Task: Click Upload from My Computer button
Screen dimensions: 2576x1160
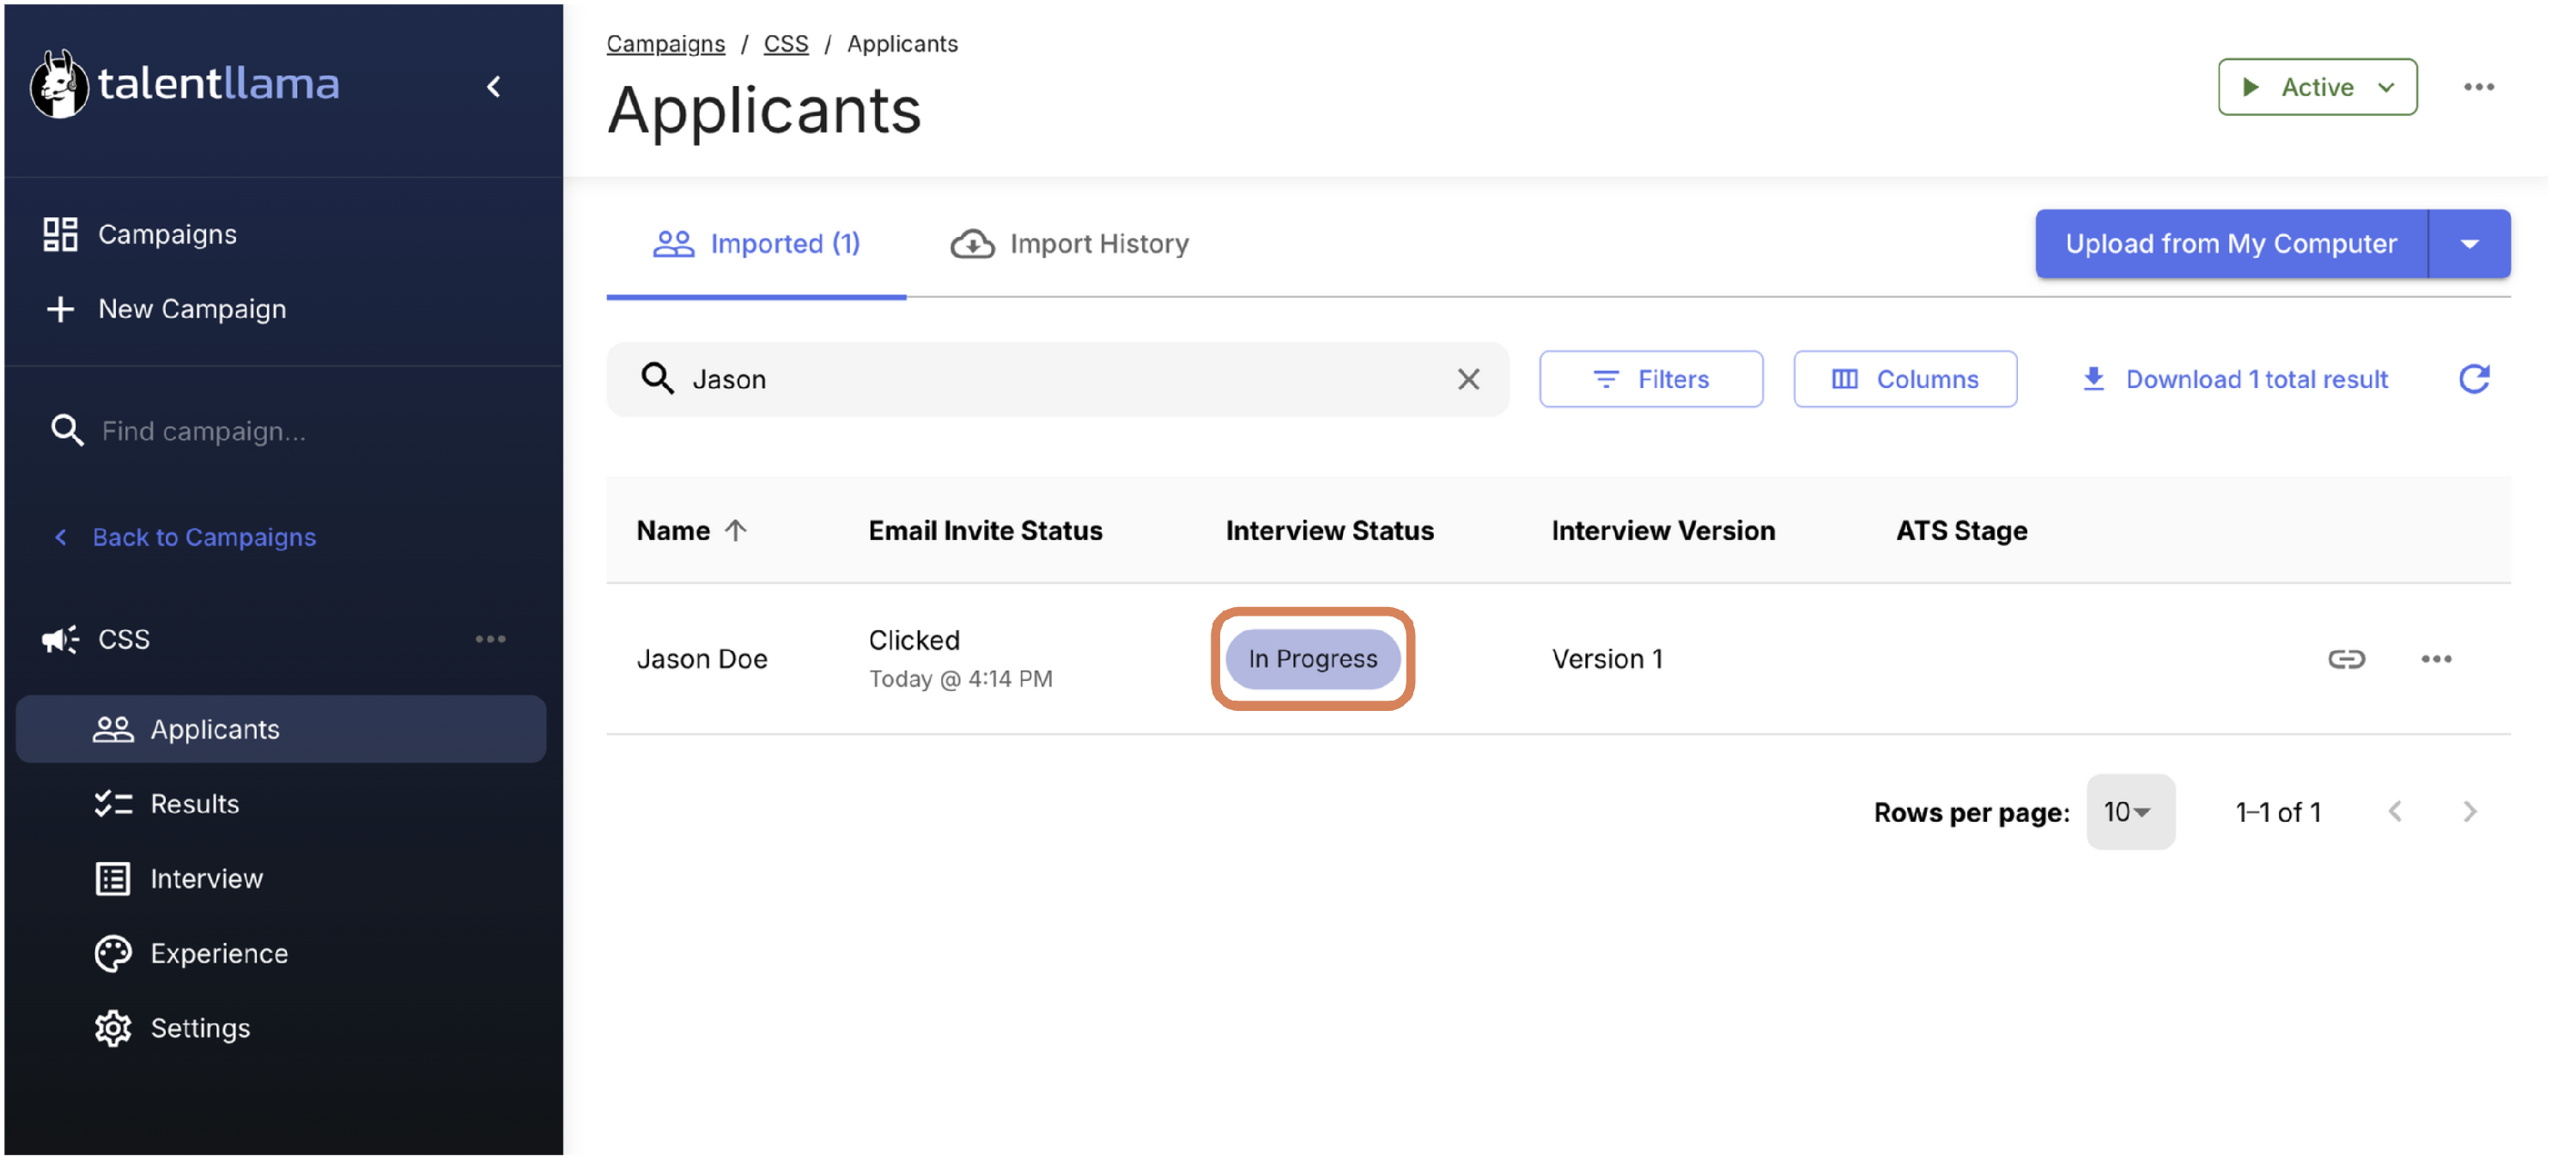Action: point(2230,244)
